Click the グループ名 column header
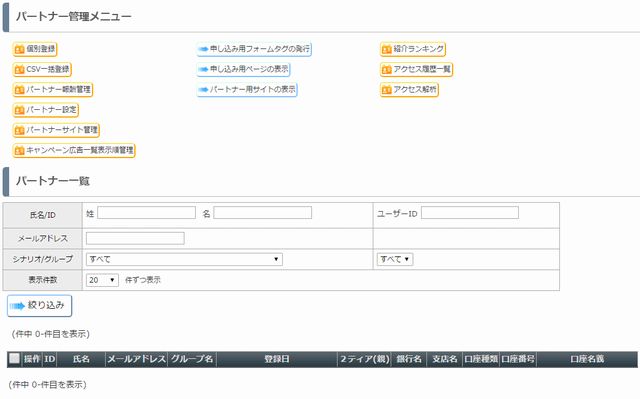Image resolution: width=640 pixels, height=399 pixels. (x=192, y=359)
